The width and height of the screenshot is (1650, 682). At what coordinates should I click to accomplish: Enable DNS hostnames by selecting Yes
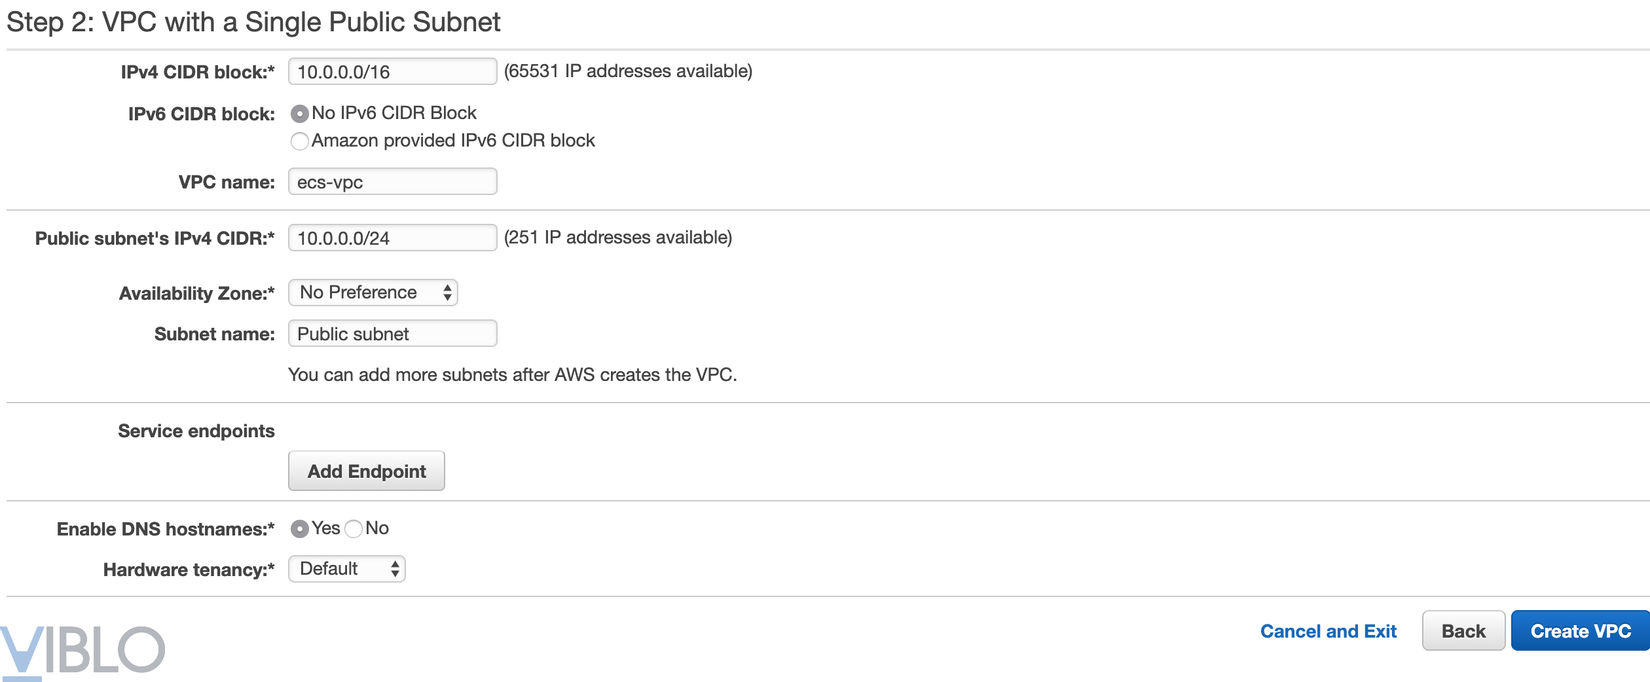[x=299, y=529]
